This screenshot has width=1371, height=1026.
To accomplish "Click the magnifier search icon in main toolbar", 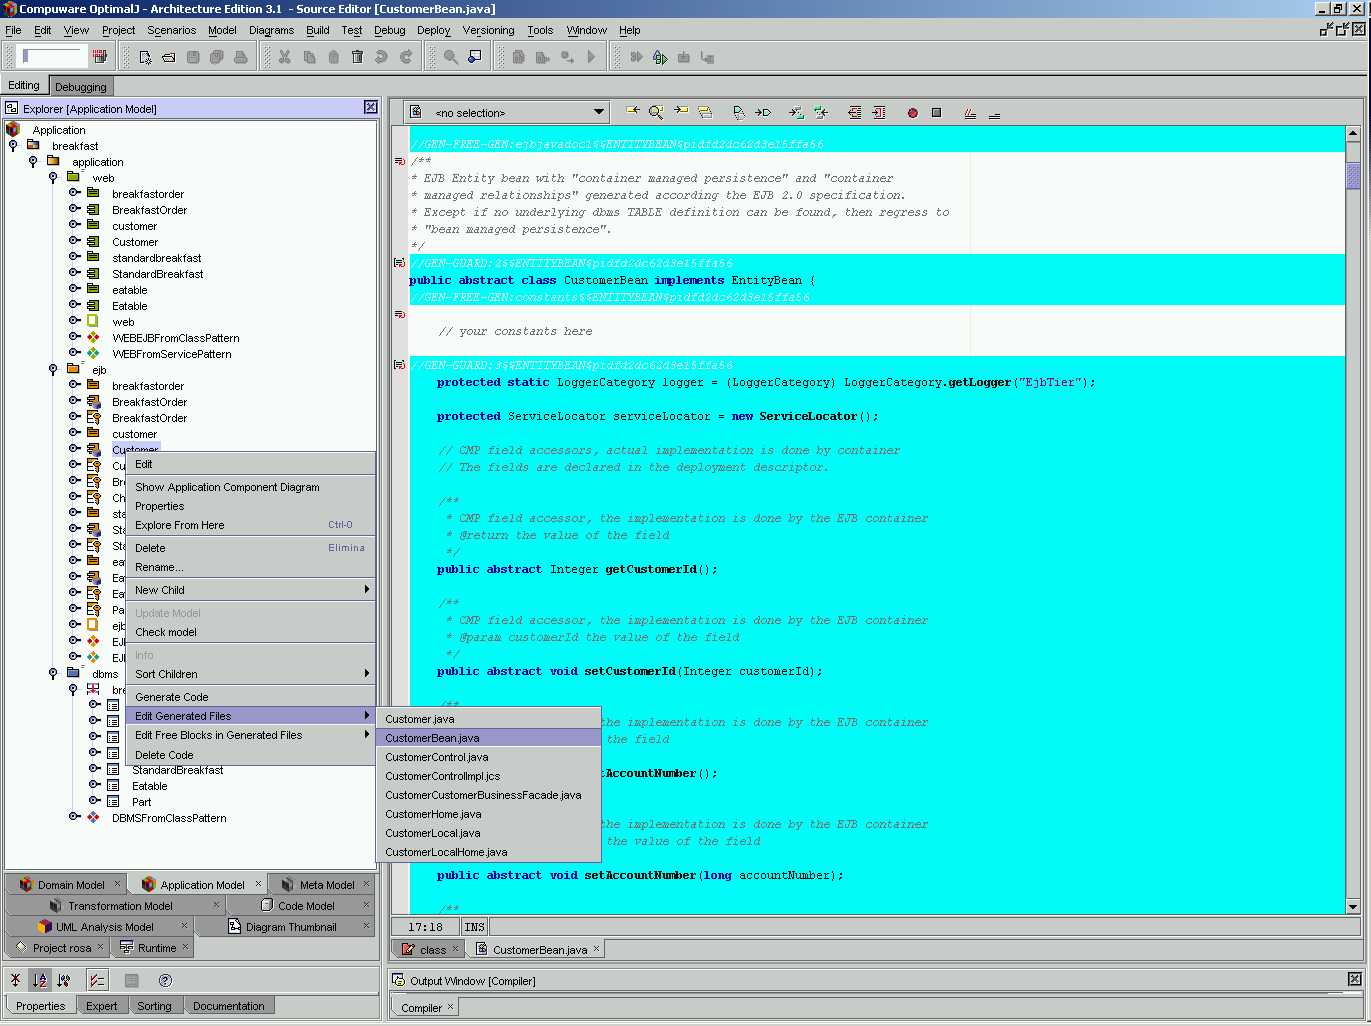I will pos(451,57).
